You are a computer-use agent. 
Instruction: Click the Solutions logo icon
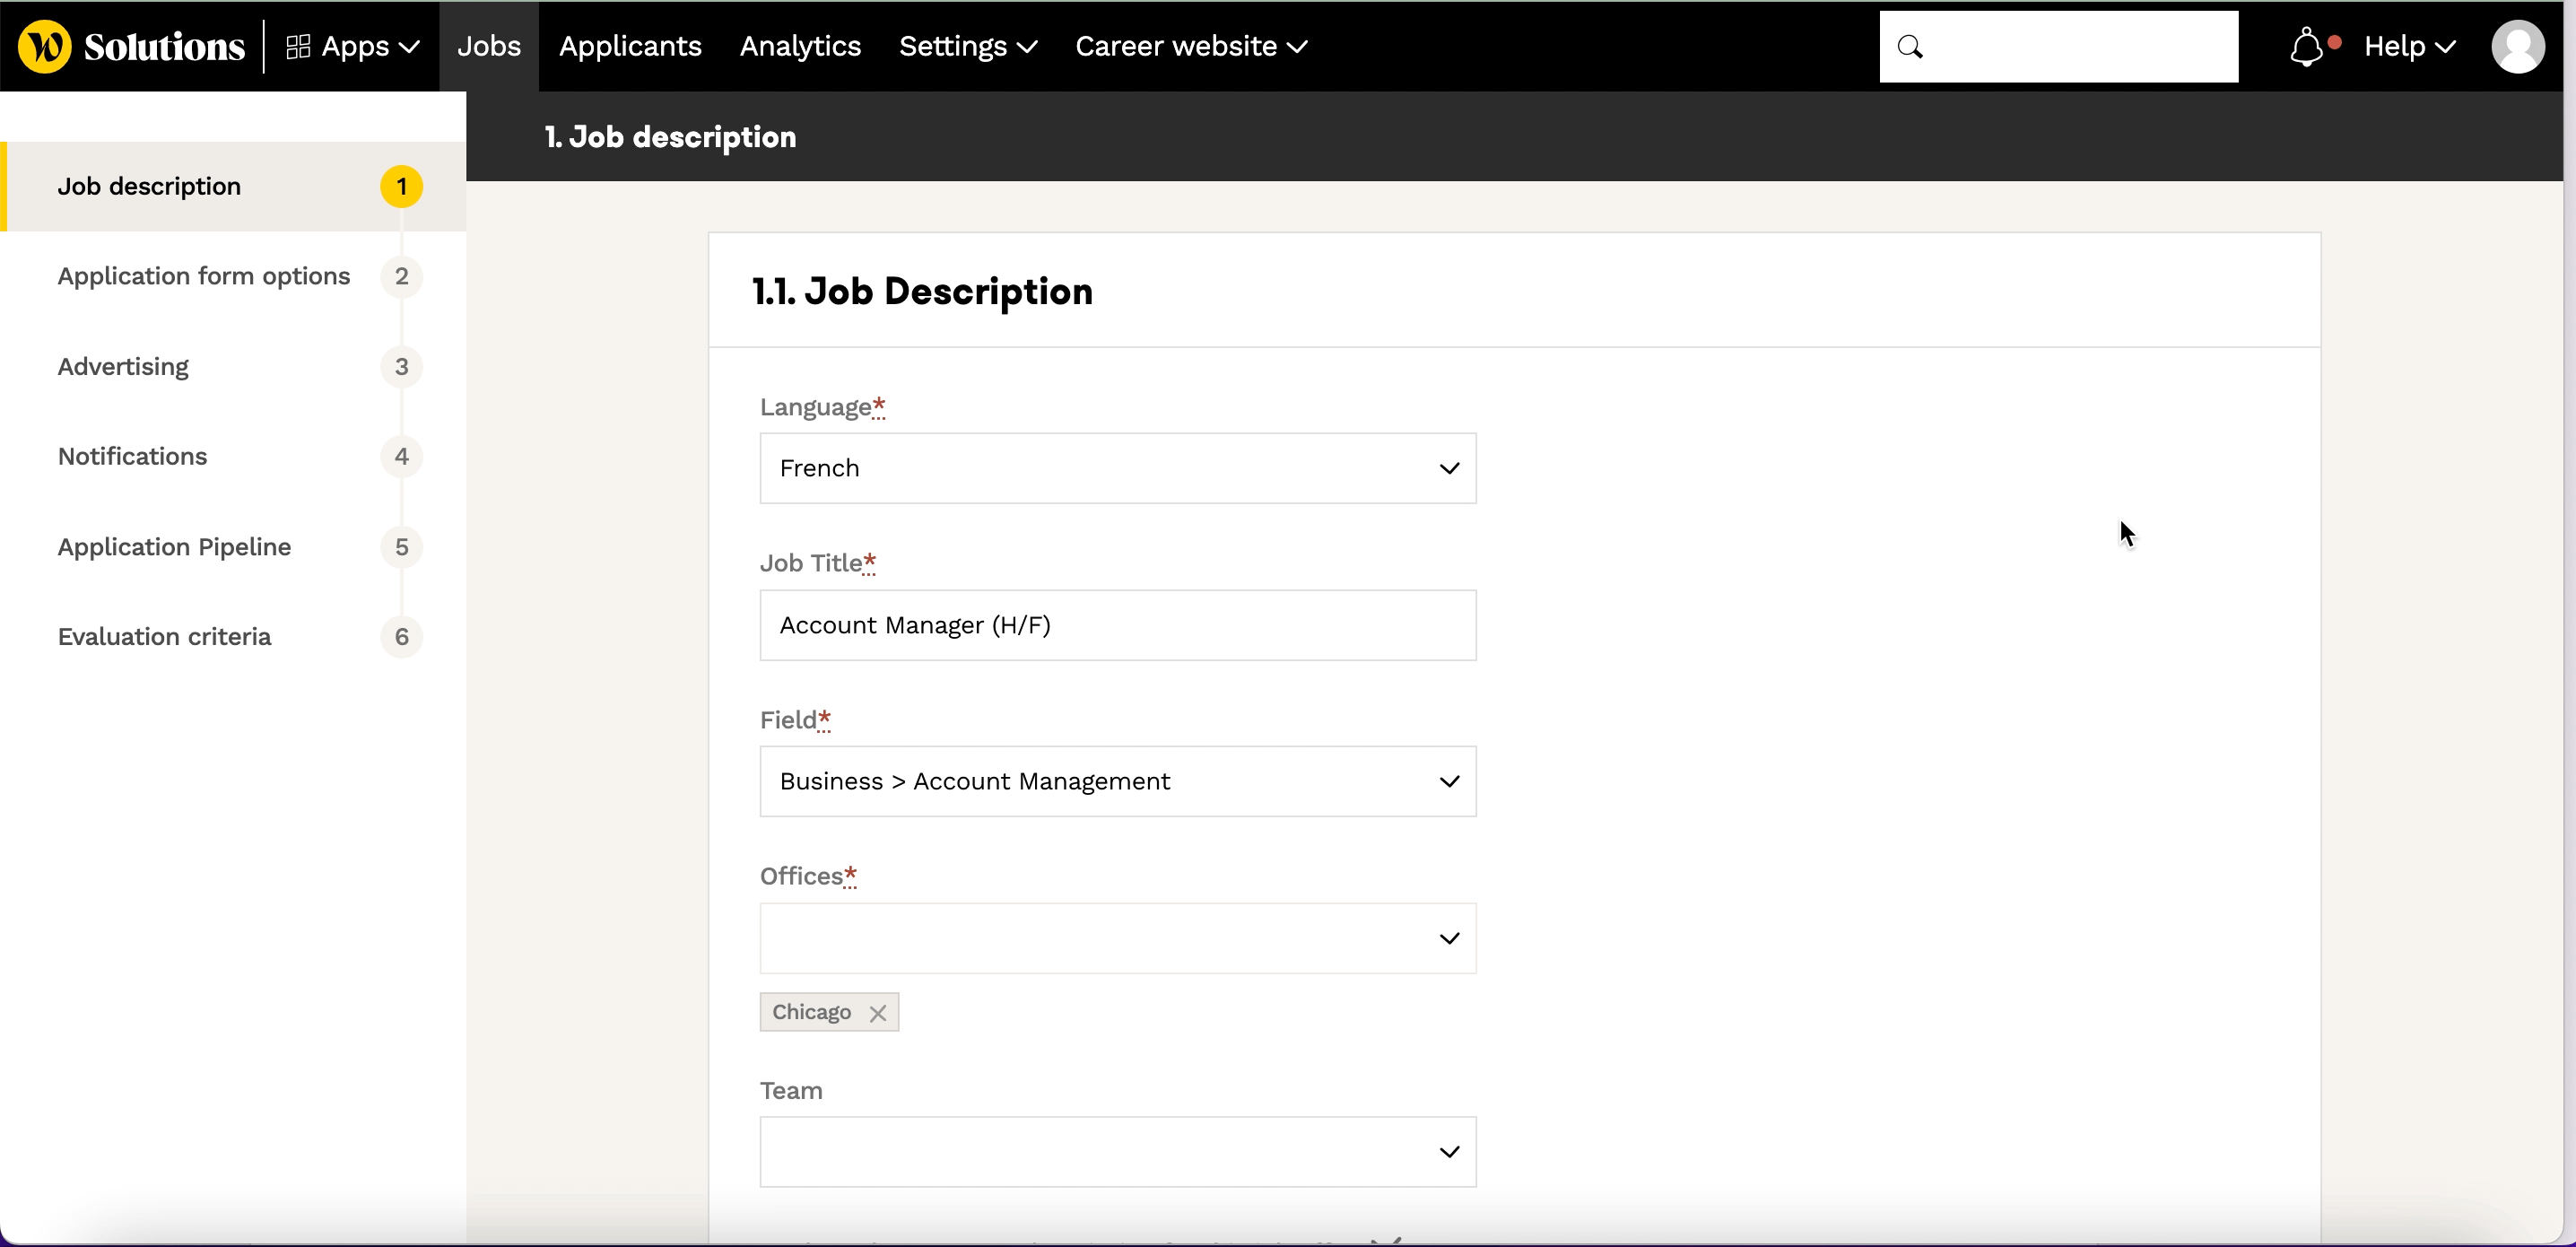pyautogui.click(x=45, y=47)
